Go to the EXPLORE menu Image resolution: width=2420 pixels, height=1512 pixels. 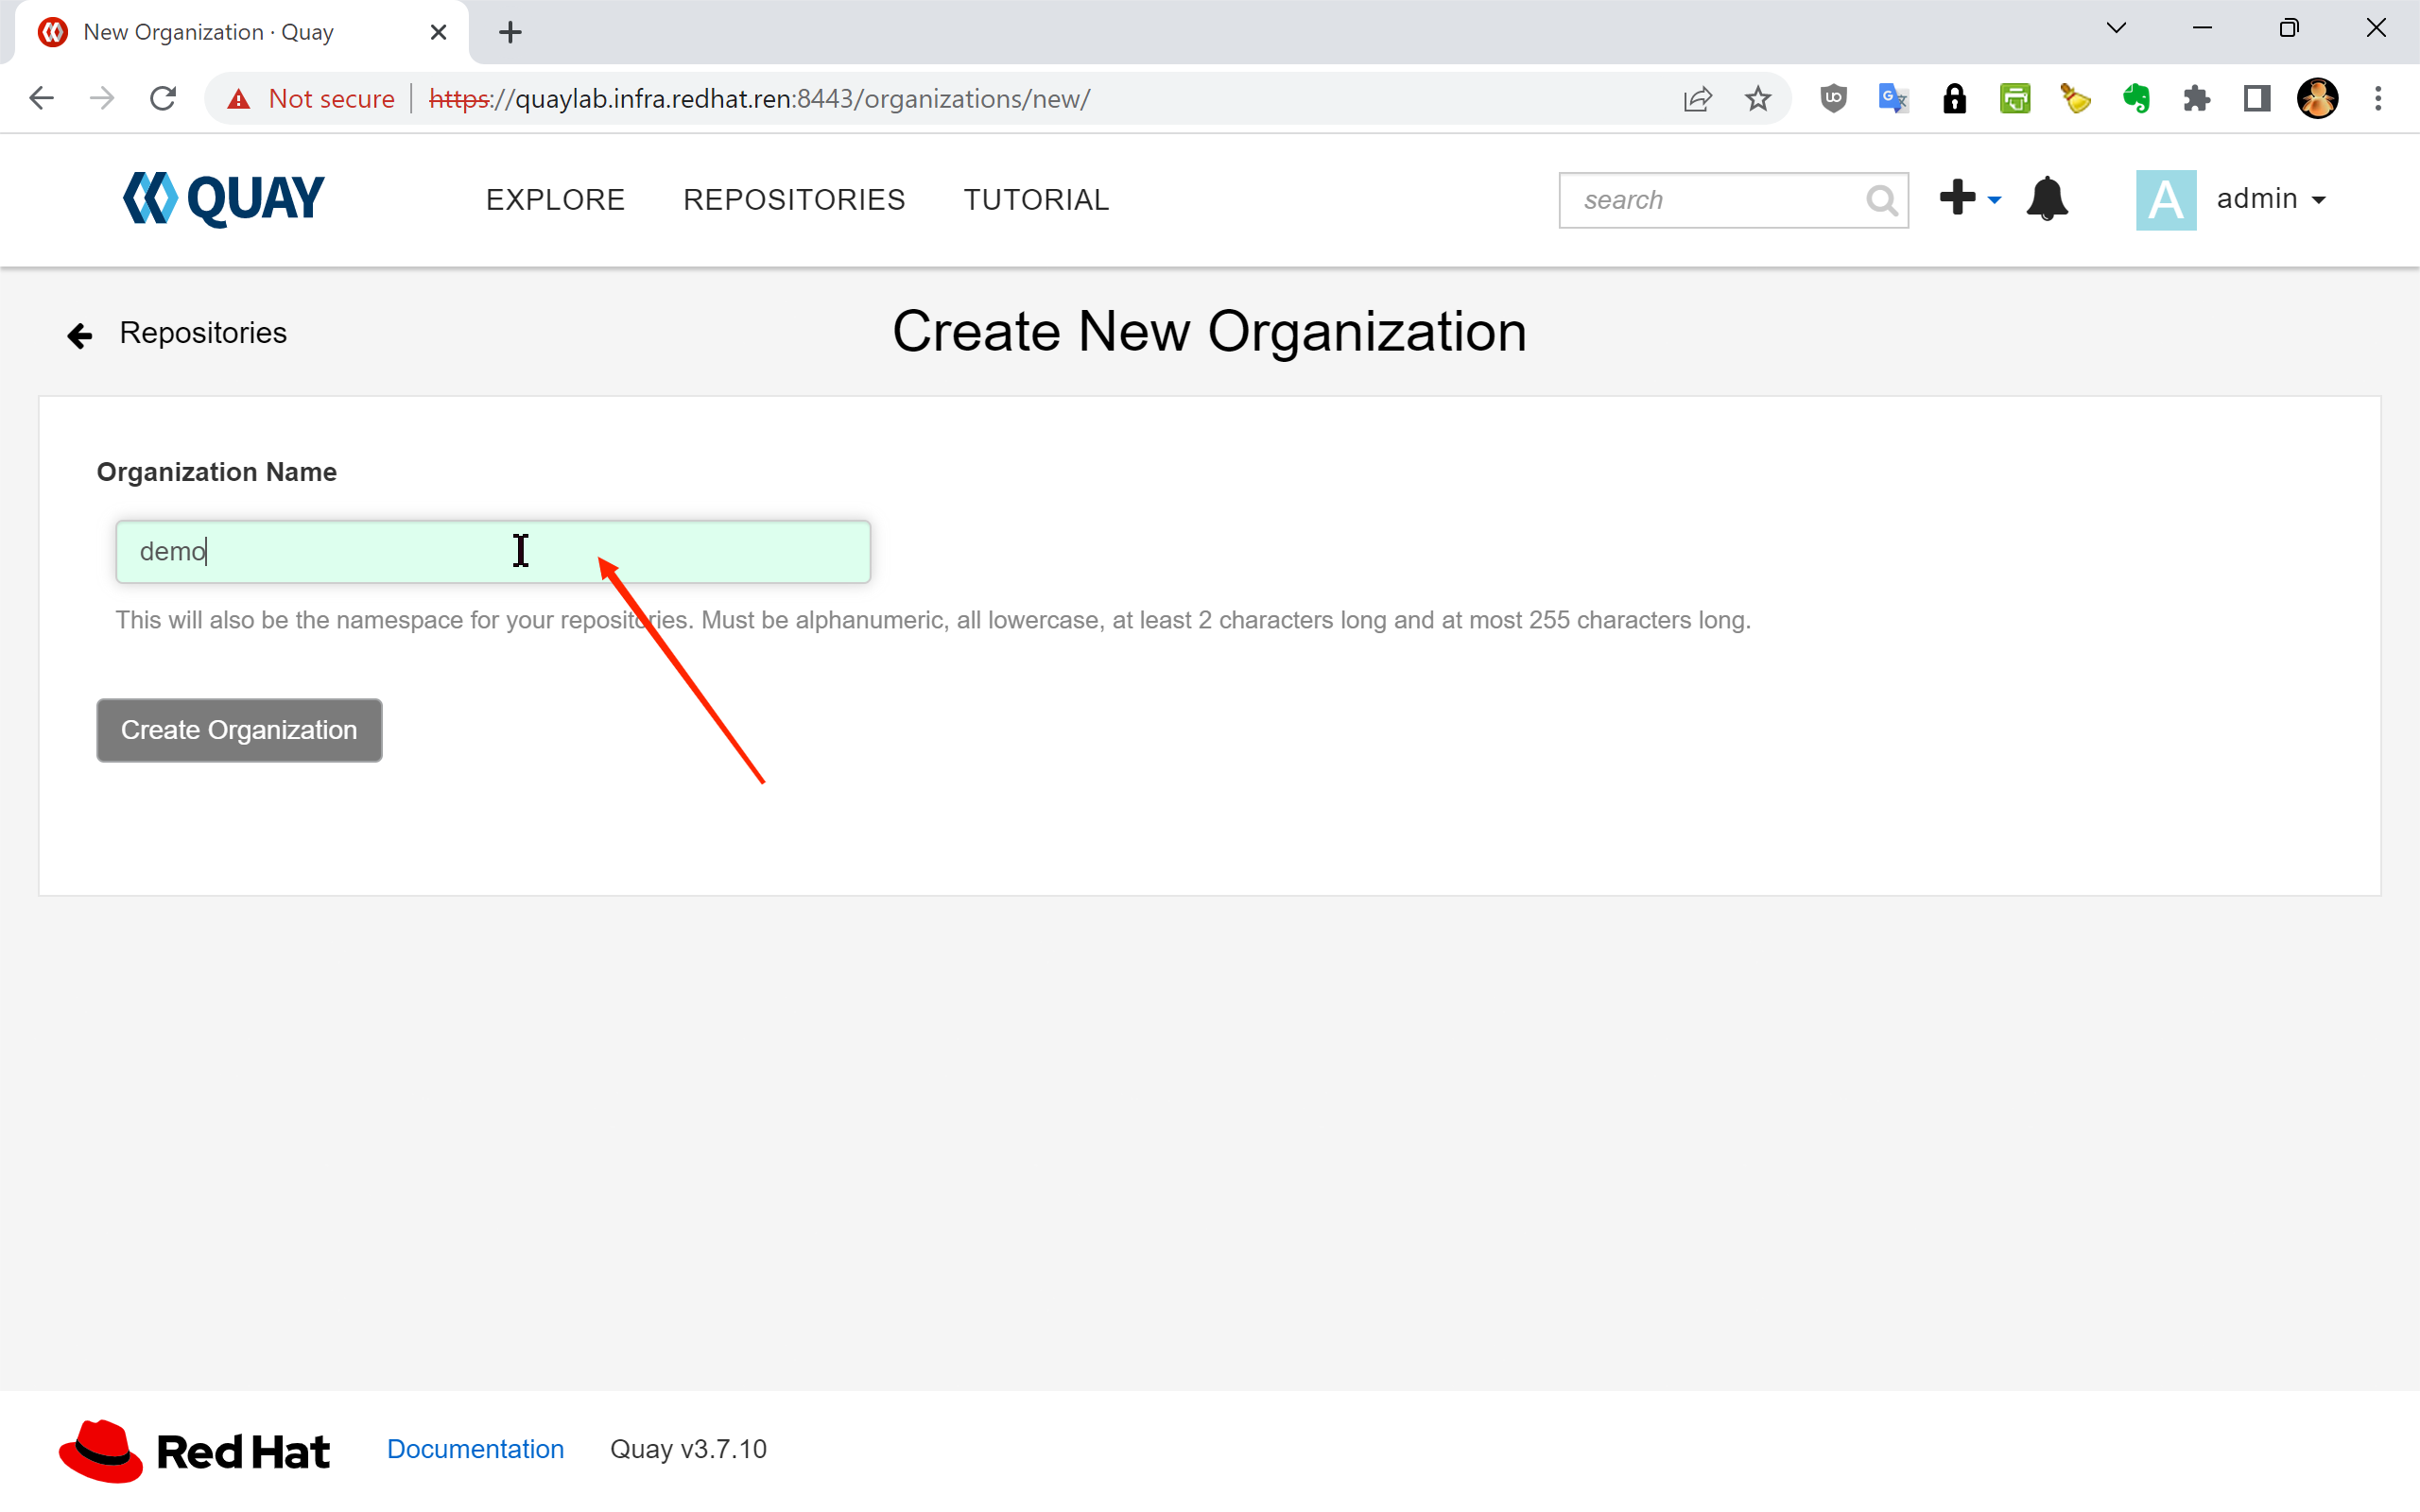tap(555, 200)
